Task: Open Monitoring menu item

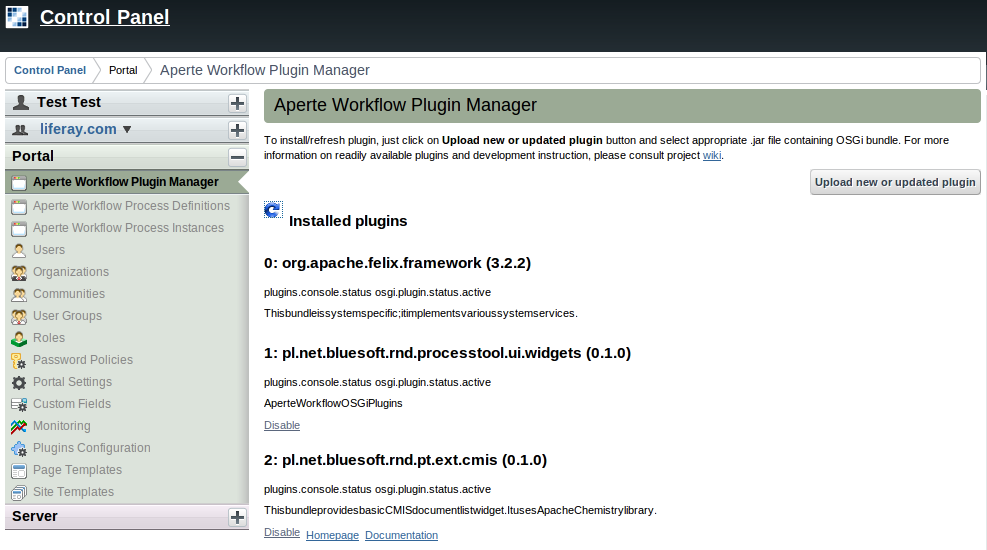Action: coord(62,426)
